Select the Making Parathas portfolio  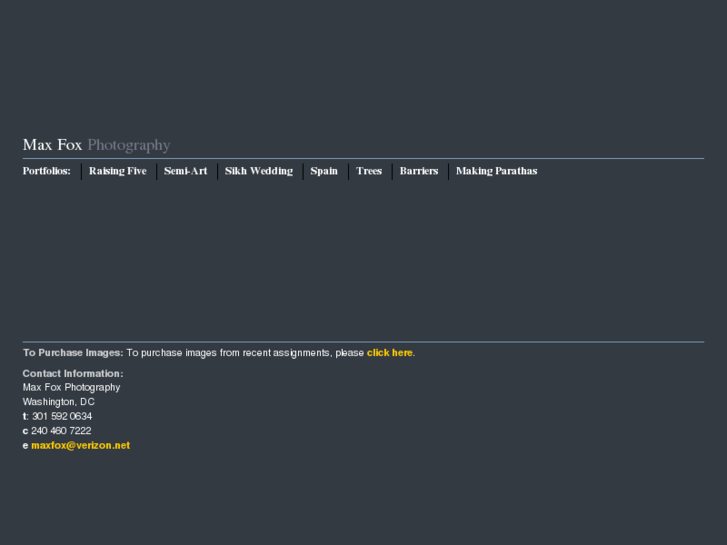pos(496,171)
